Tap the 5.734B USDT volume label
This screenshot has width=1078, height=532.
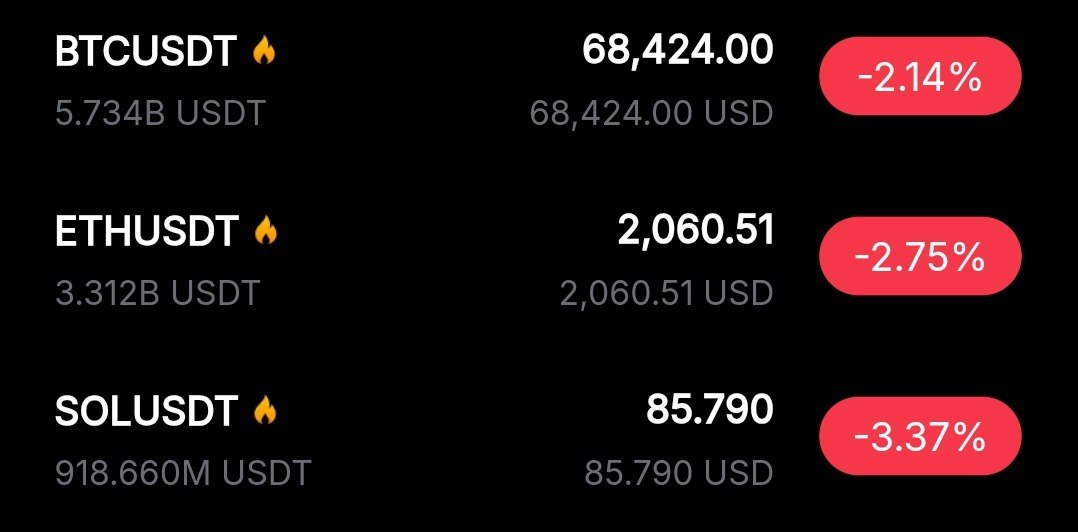tap(160, 113)
